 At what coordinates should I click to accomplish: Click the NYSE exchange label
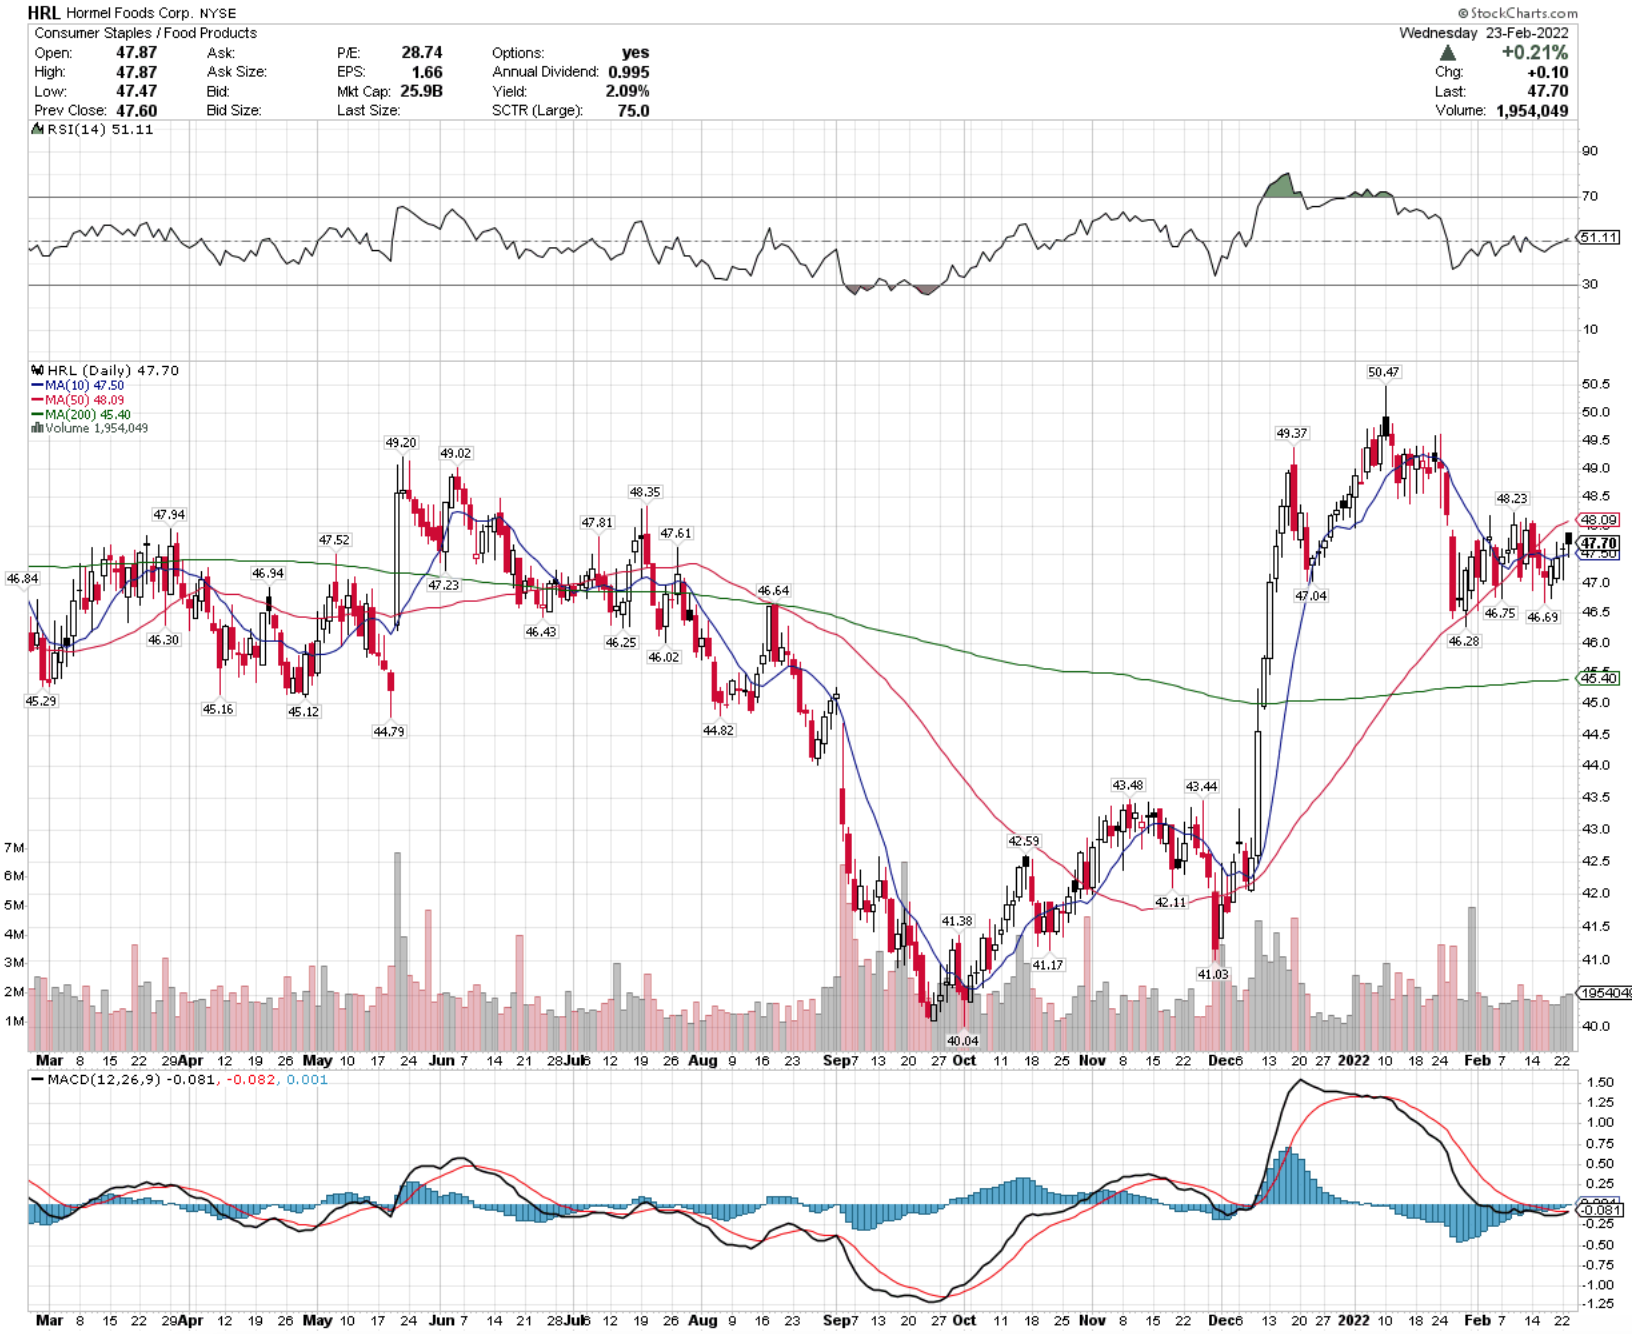pos(218,14)
